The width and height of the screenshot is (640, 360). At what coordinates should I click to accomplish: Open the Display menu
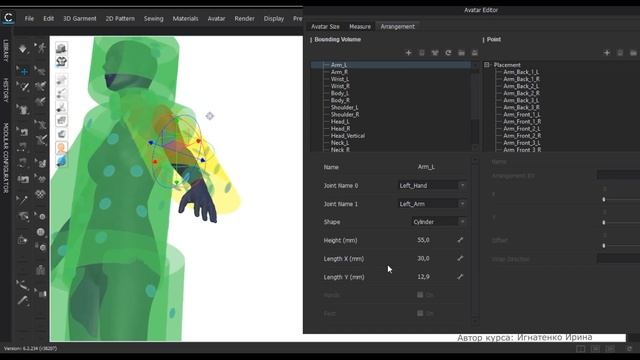274,18
